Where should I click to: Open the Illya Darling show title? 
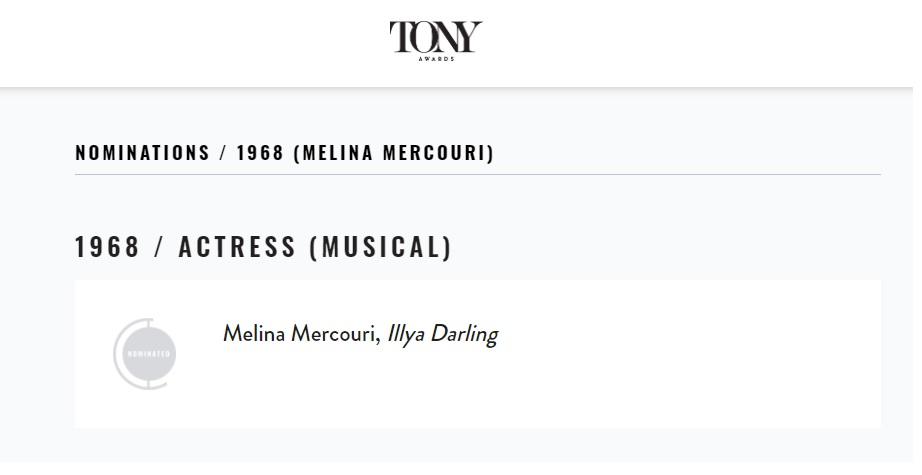tap(443, 334)
